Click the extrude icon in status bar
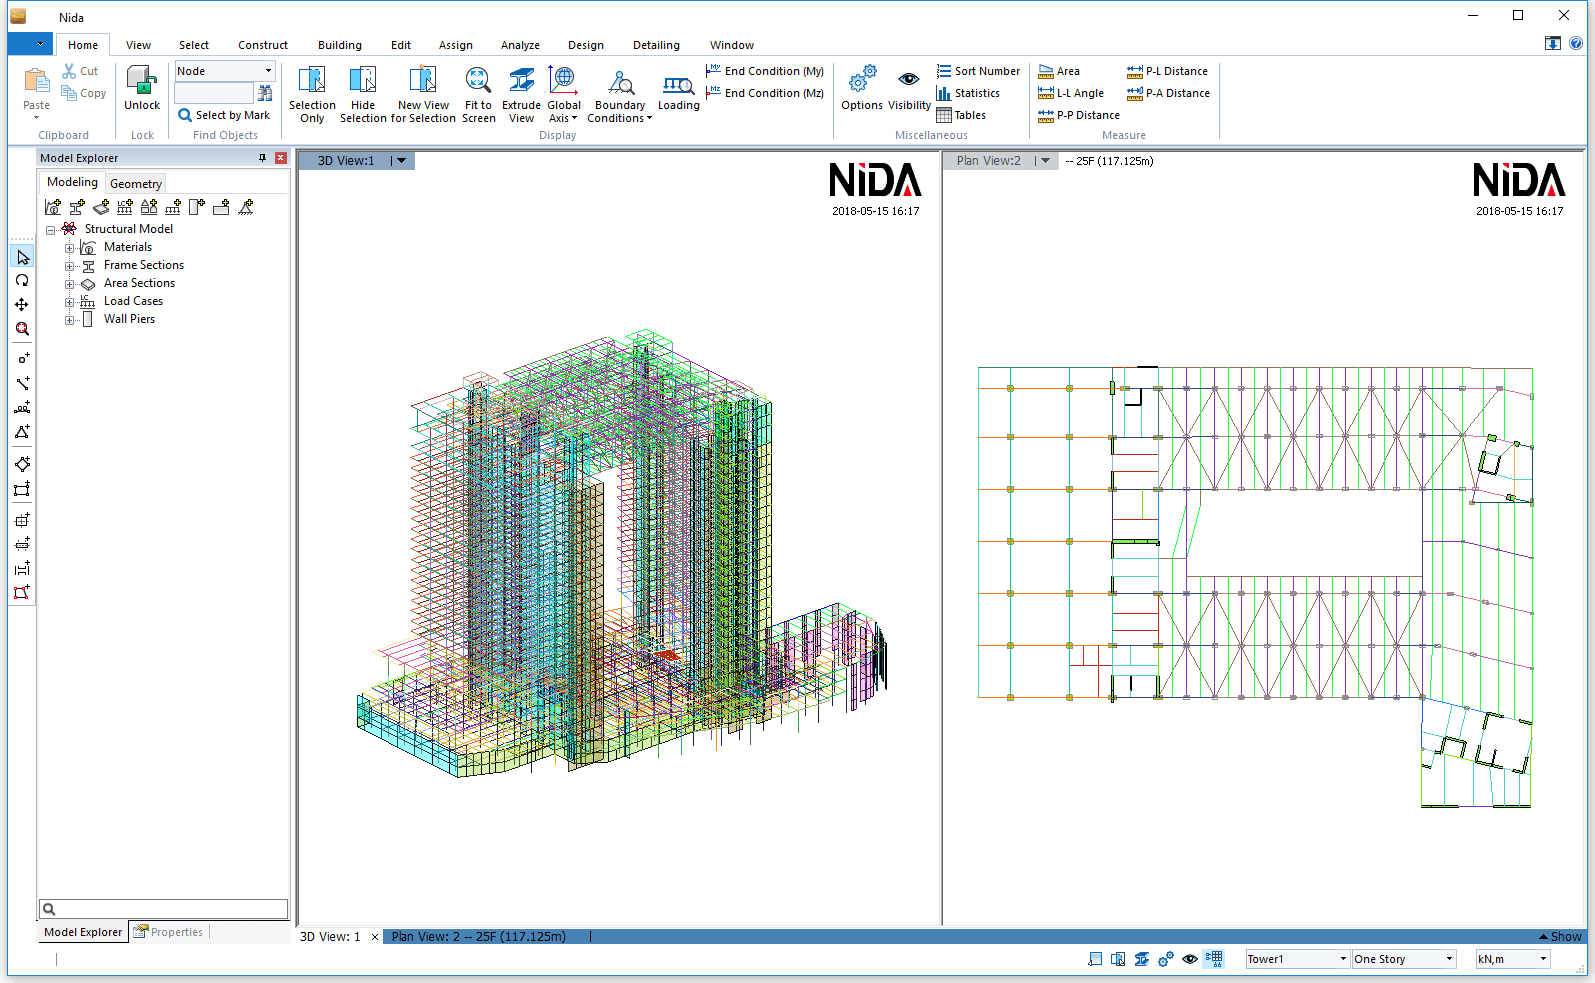This screenshot has width=1595, height=983. (1141, 959)
